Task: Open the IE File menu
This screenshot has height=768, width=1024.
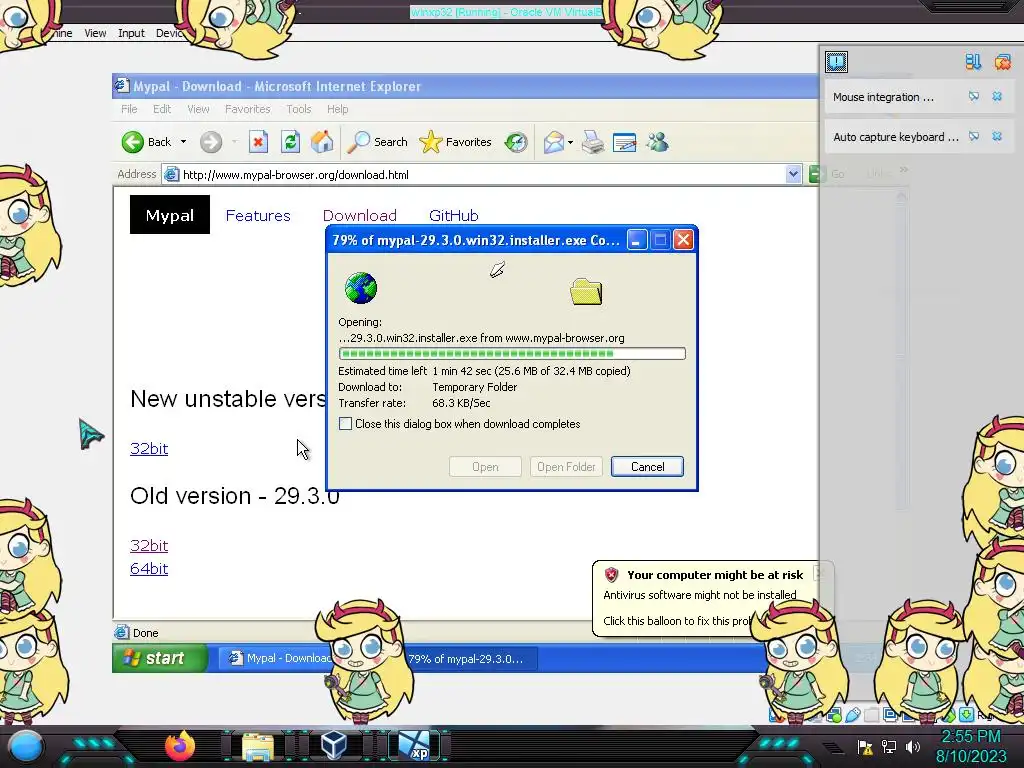Action: [x=129, y=109]
